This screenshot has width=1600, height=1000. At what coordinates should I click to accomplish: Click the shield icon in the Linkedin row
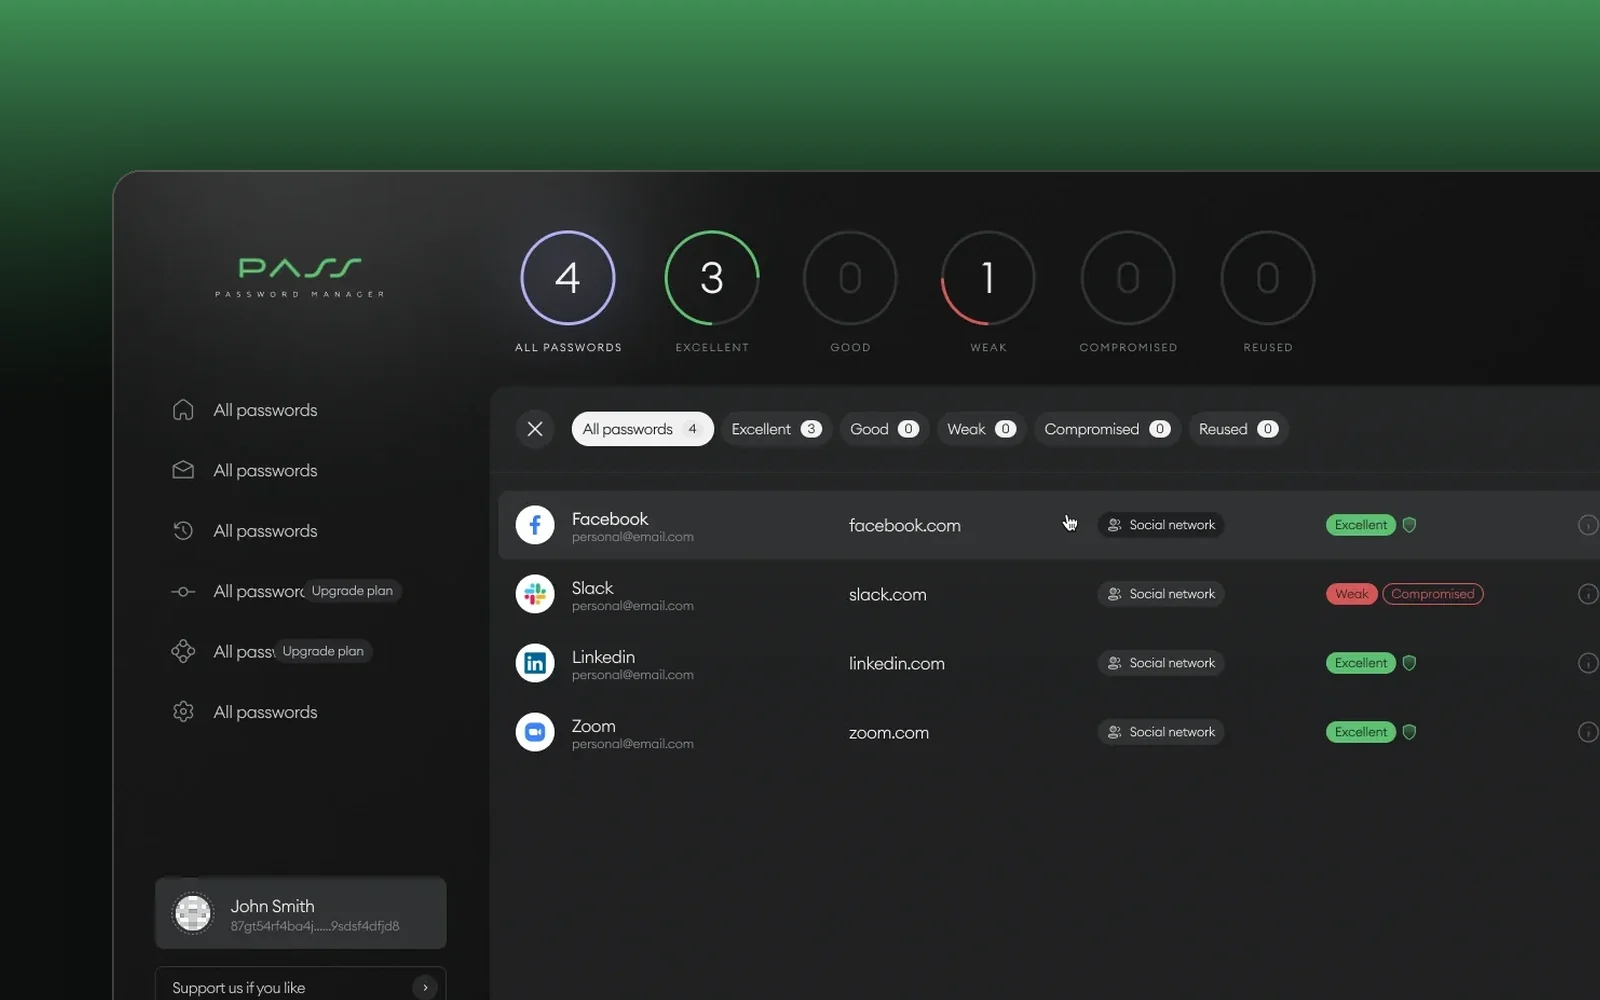(x=1409, y=663)
